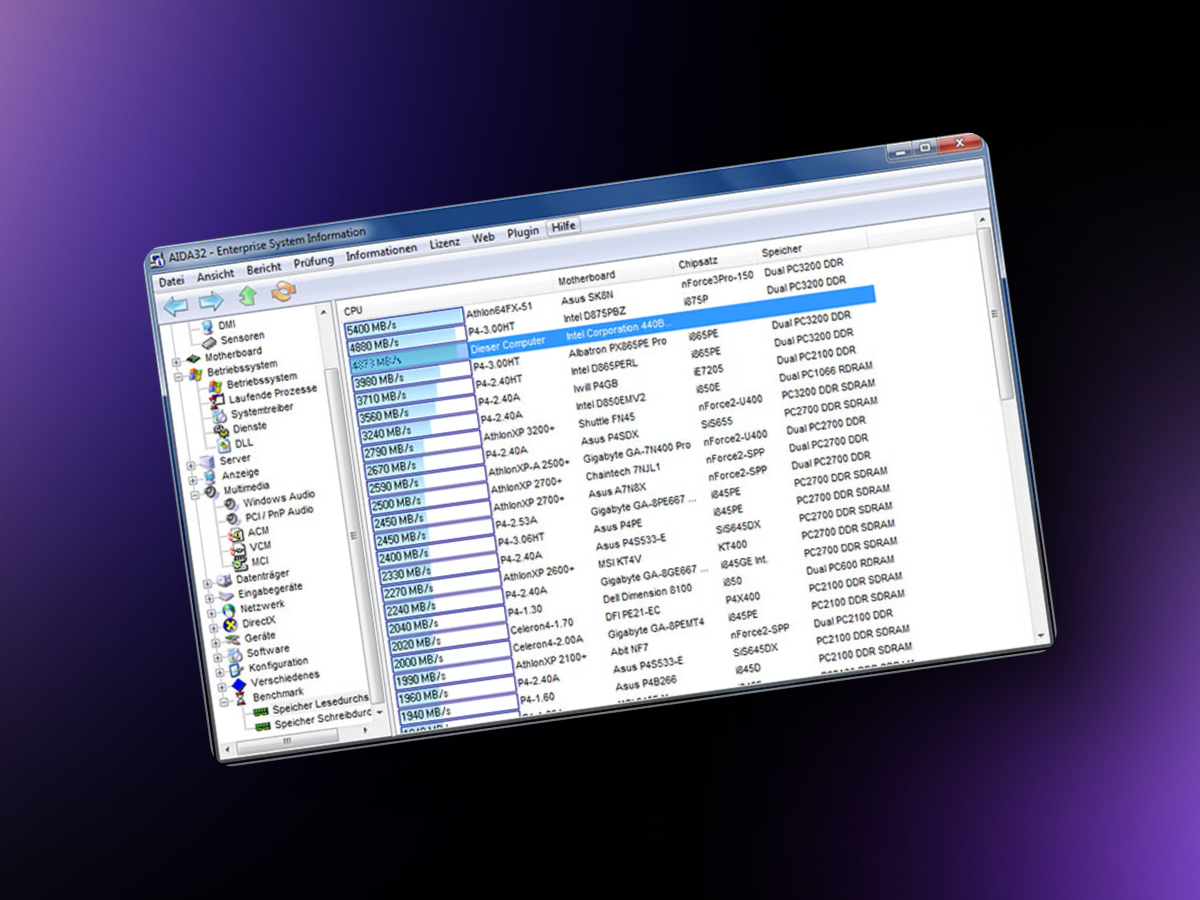
Task: Select the Dienste gears icon
Action: click(222, 431)
